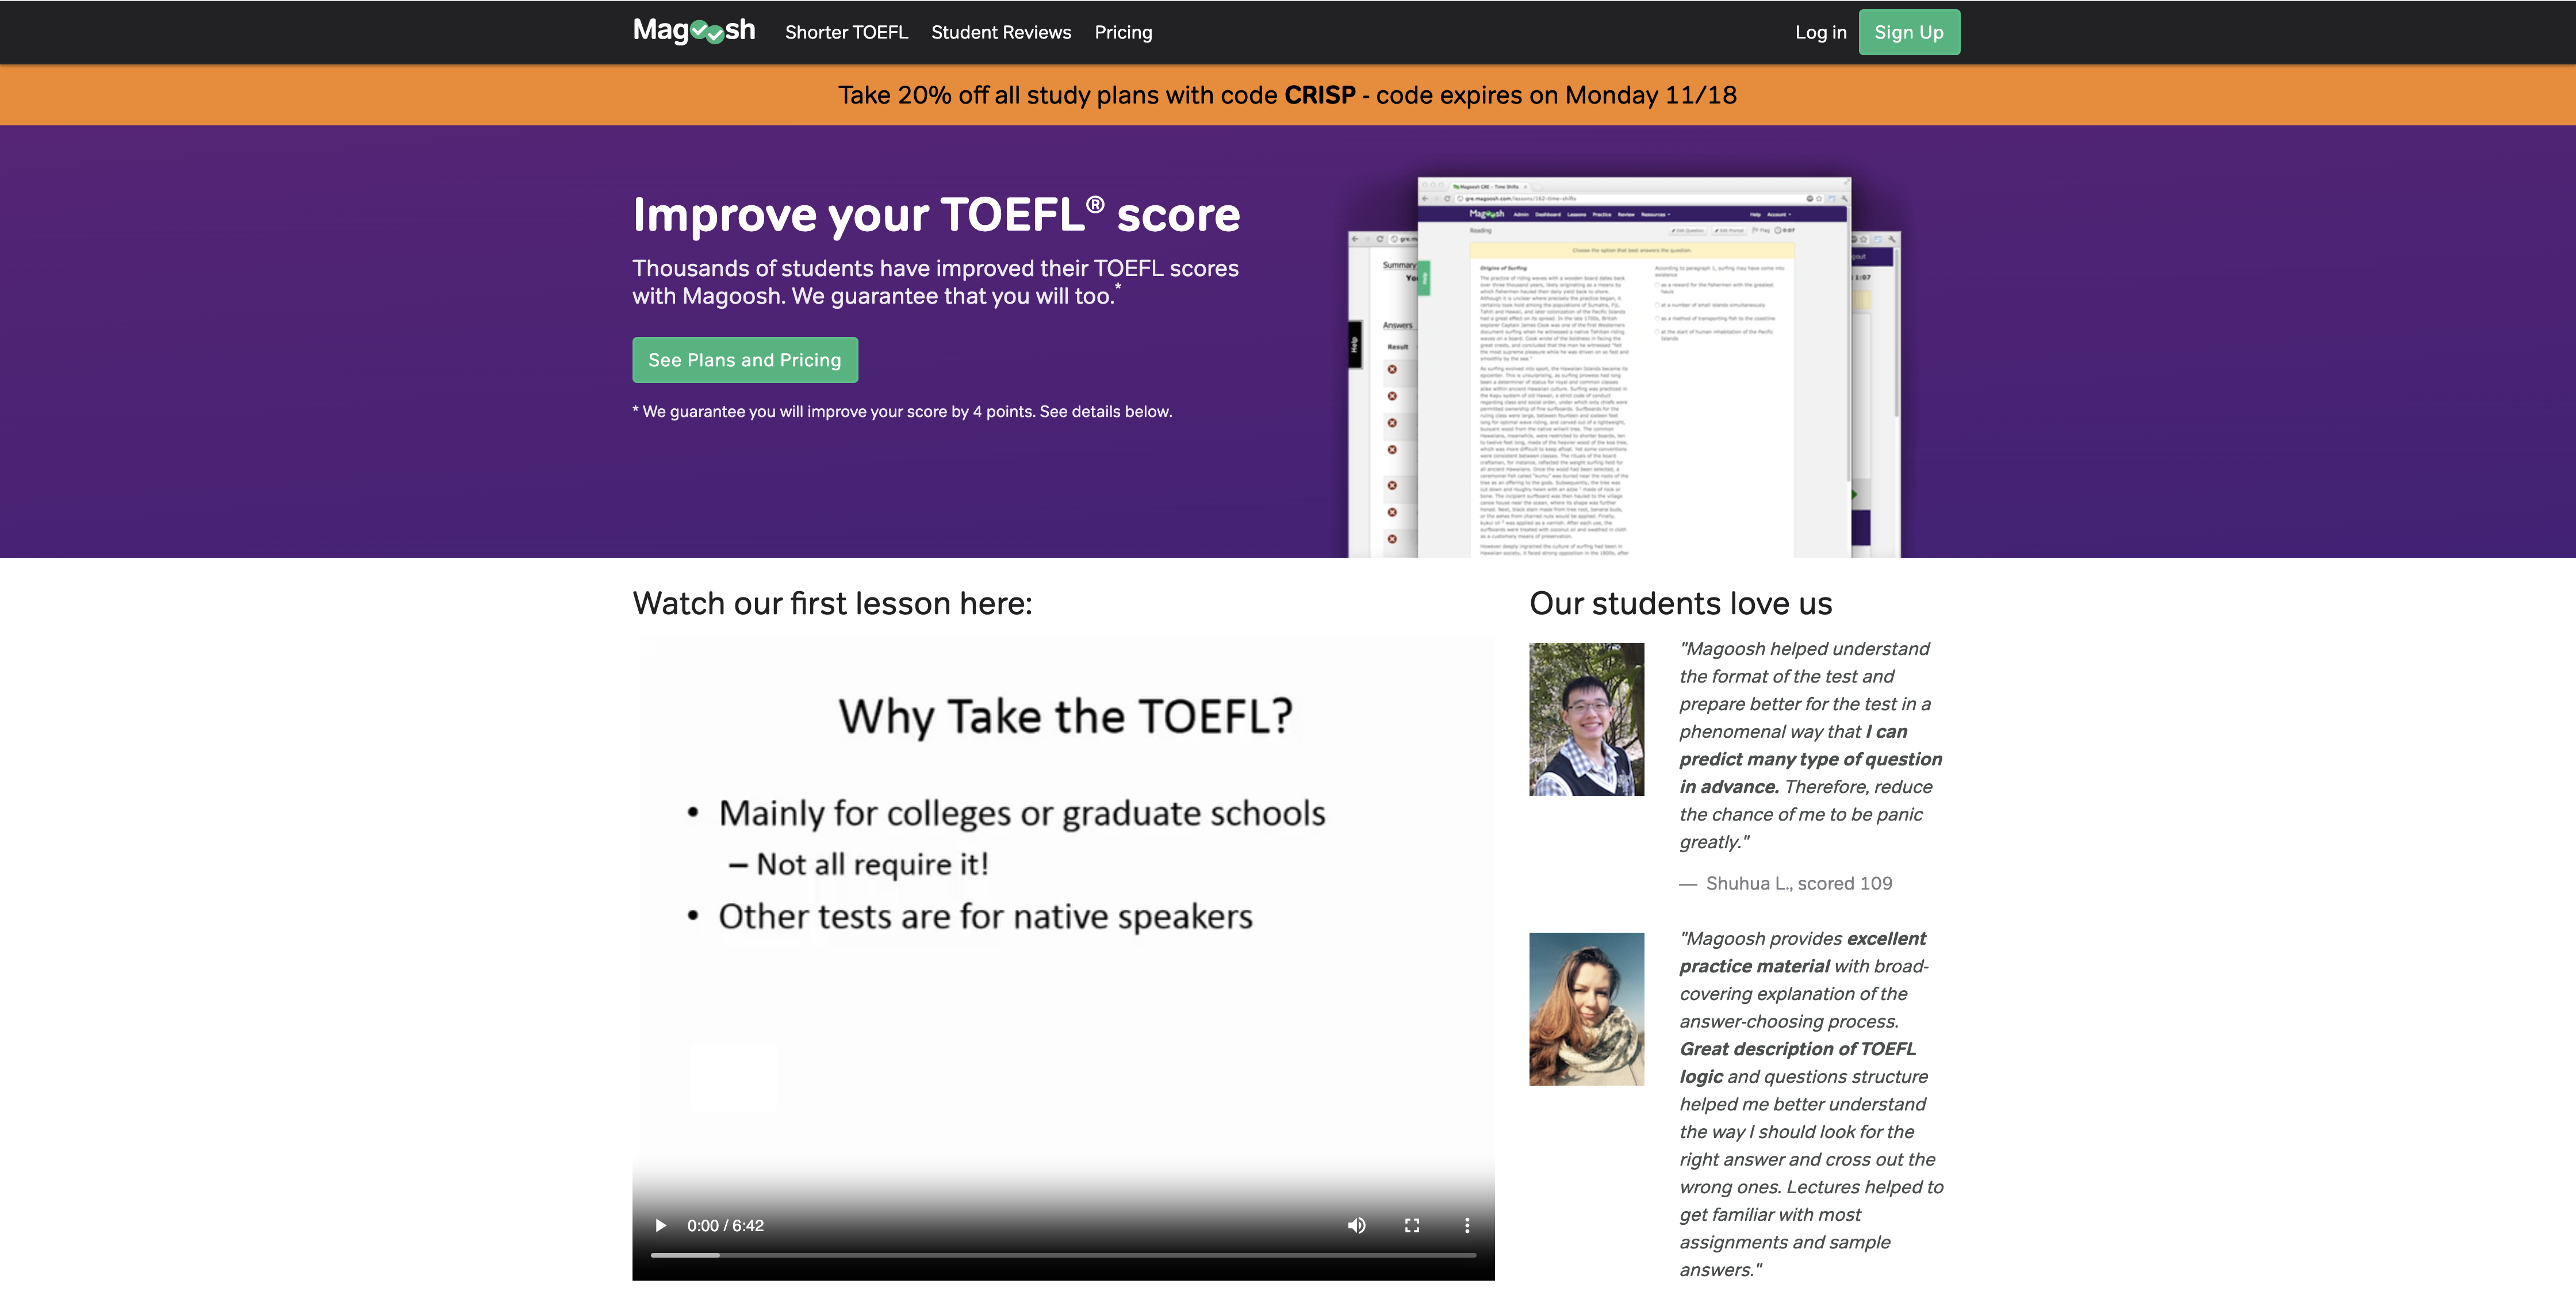Screen dimensions: 2576x1295
Task: Open the Shorter TOEFL menu item
Action: pos(846,32)
